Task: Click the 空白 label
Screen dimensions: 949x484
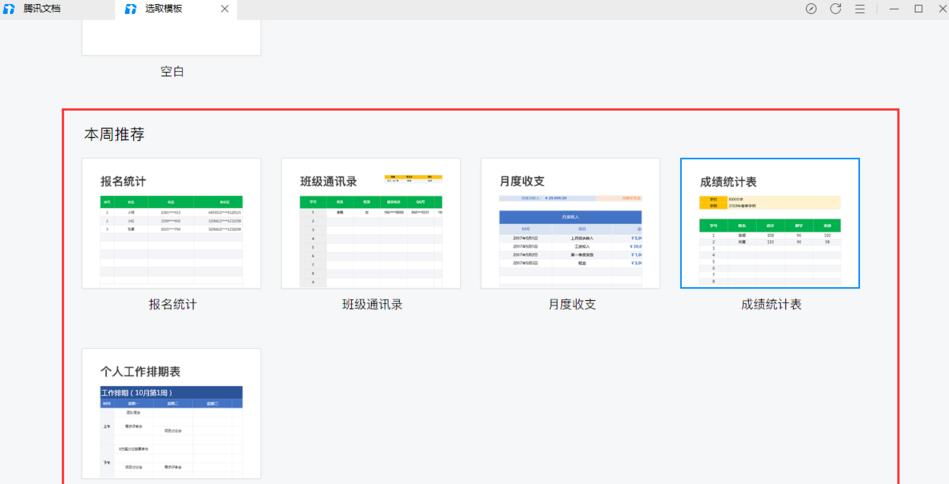Action: click(x=172, y=71)
